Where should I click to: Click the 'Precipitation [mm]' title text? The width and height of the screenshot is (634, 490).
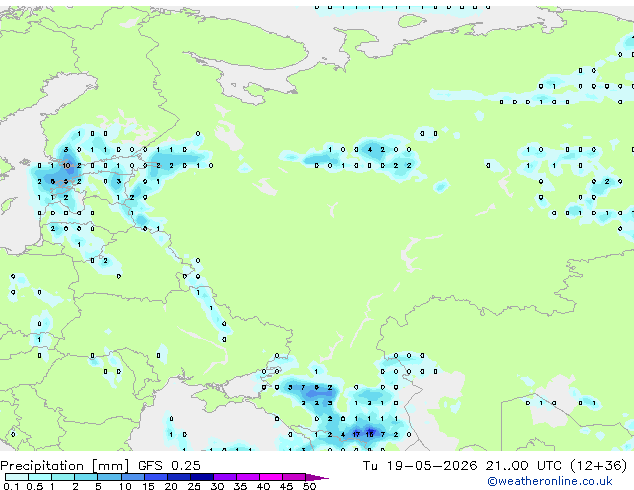click(65, 466)
